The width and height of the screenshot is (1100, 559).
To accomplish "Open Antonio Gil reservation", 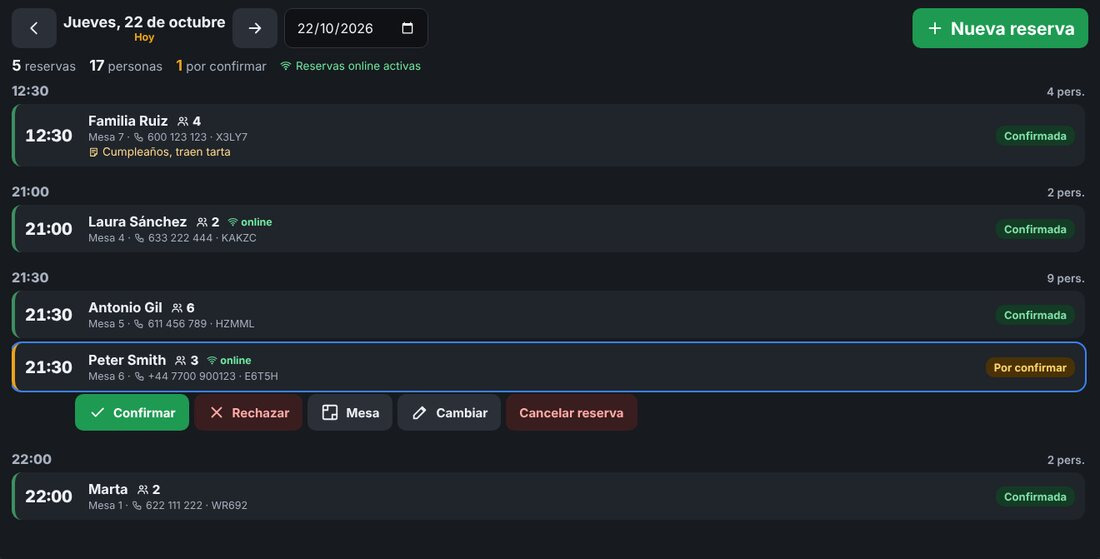I will [549, 314].
